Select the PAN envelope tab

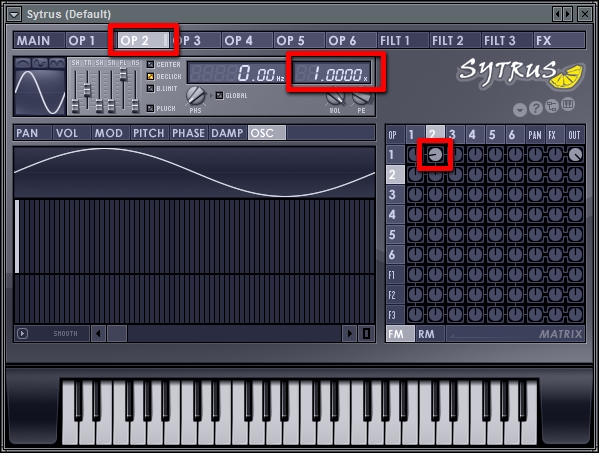[x=32, y=133]
